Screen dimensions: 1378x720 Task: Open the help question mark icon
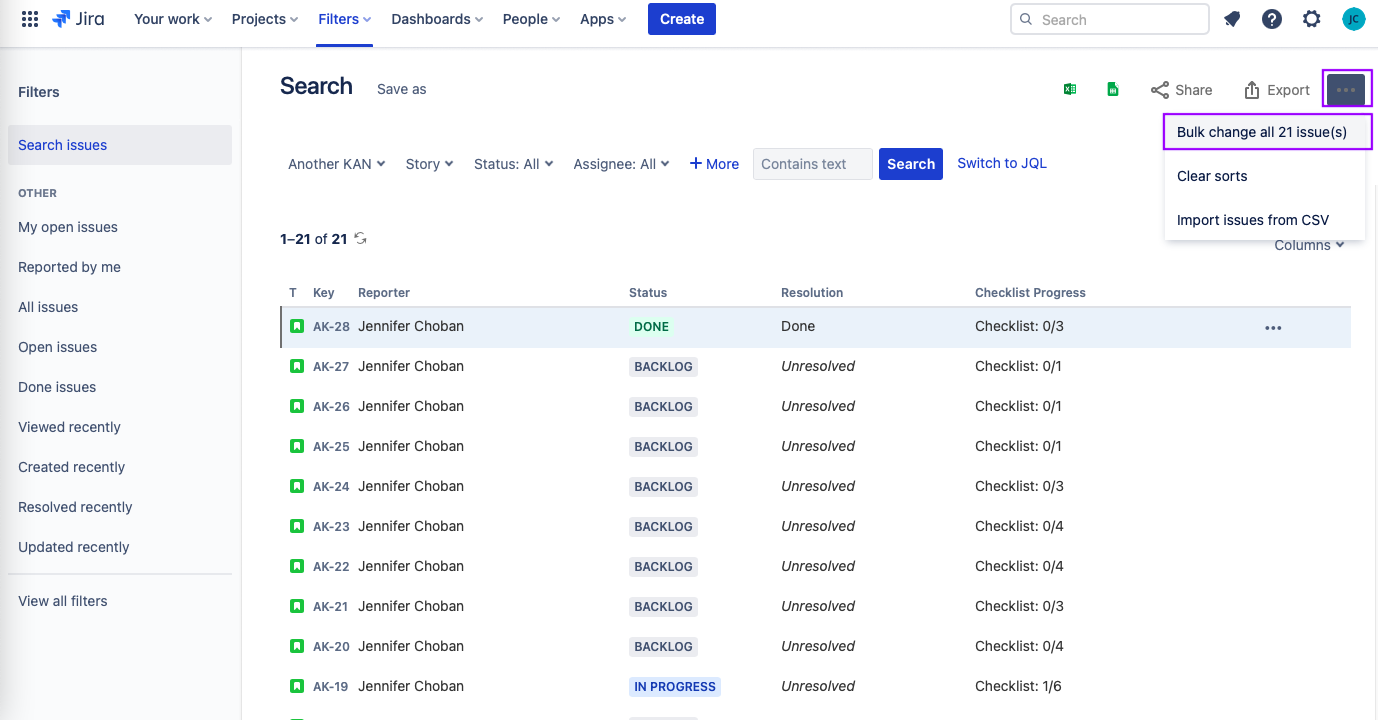(x=1272, y=19)
